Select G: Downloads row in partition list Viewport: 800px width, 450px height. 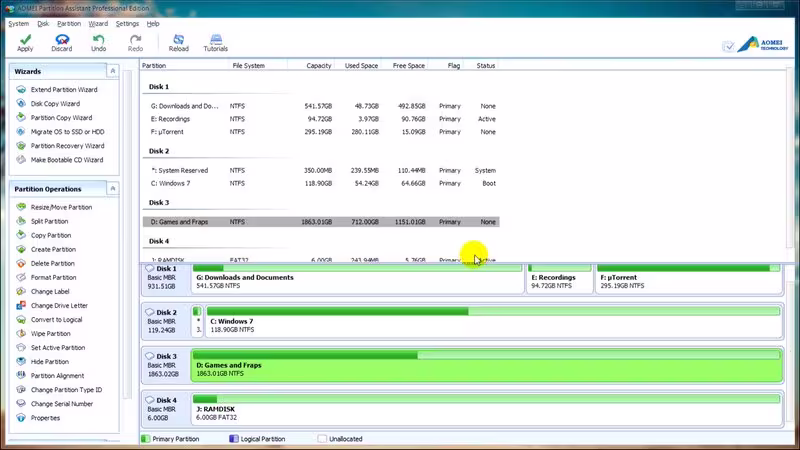(x=321, y=106)
